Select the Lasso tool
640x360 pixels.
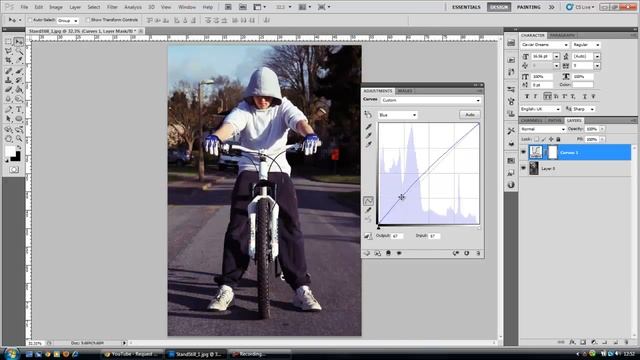(9, 51)
